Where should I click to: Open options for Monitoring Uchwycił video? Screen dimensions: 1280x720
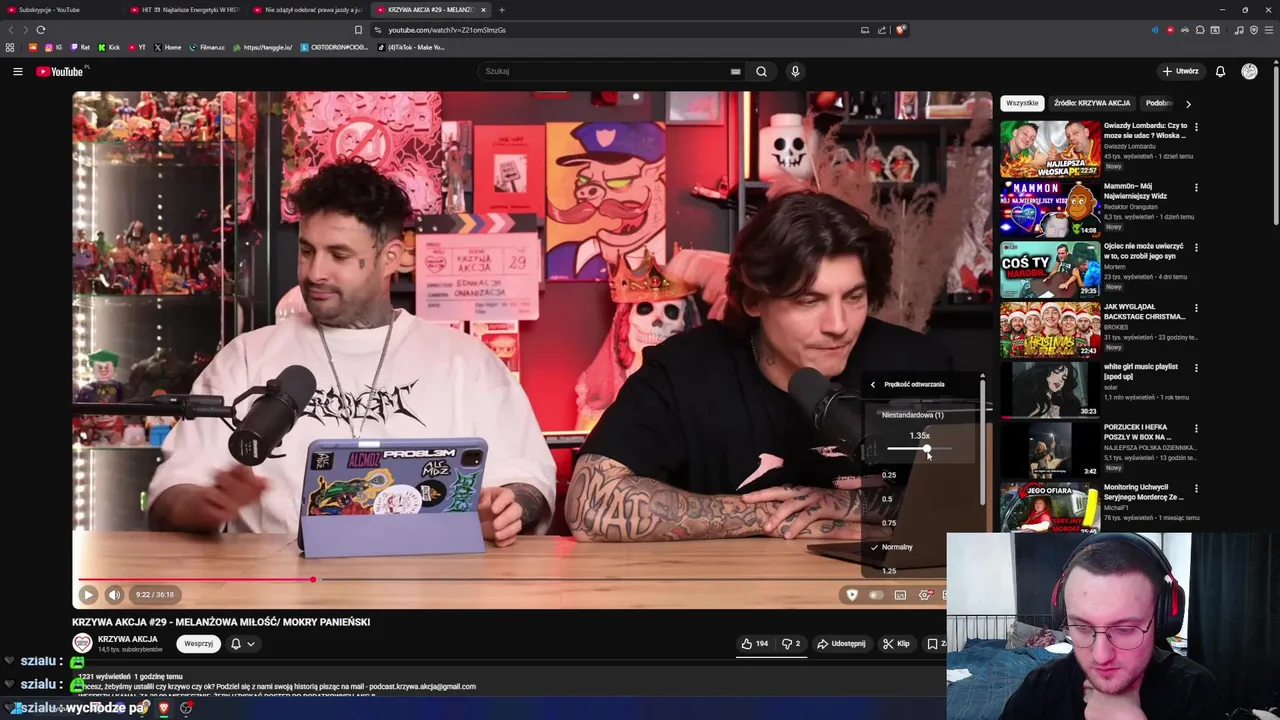pos(1196,488)
